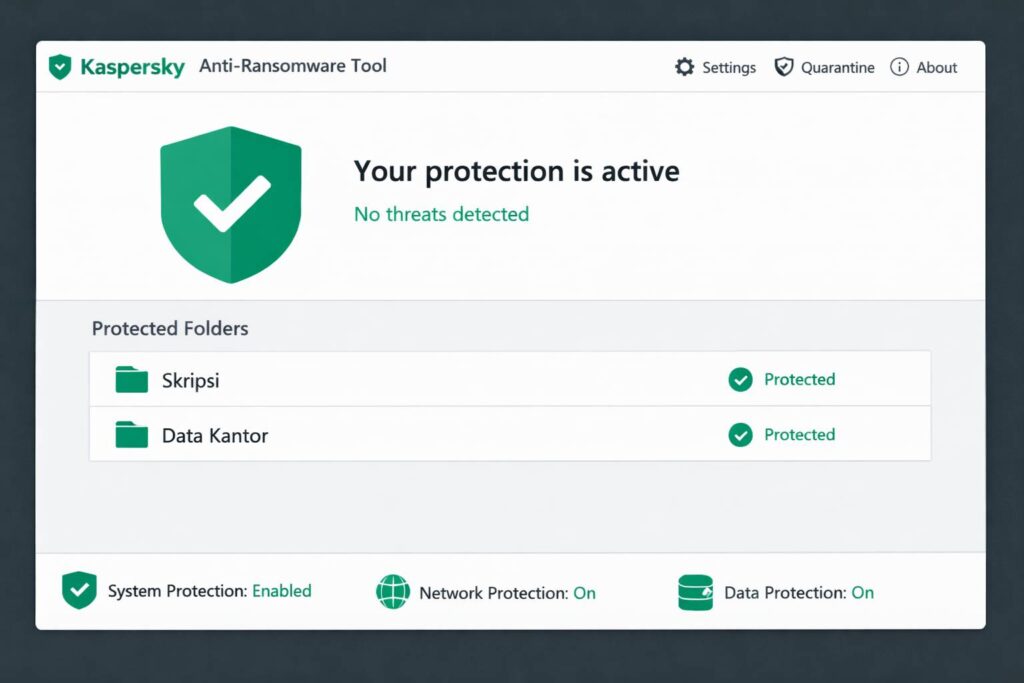Click the green checkmark beside Skripsi

[740, 380]
